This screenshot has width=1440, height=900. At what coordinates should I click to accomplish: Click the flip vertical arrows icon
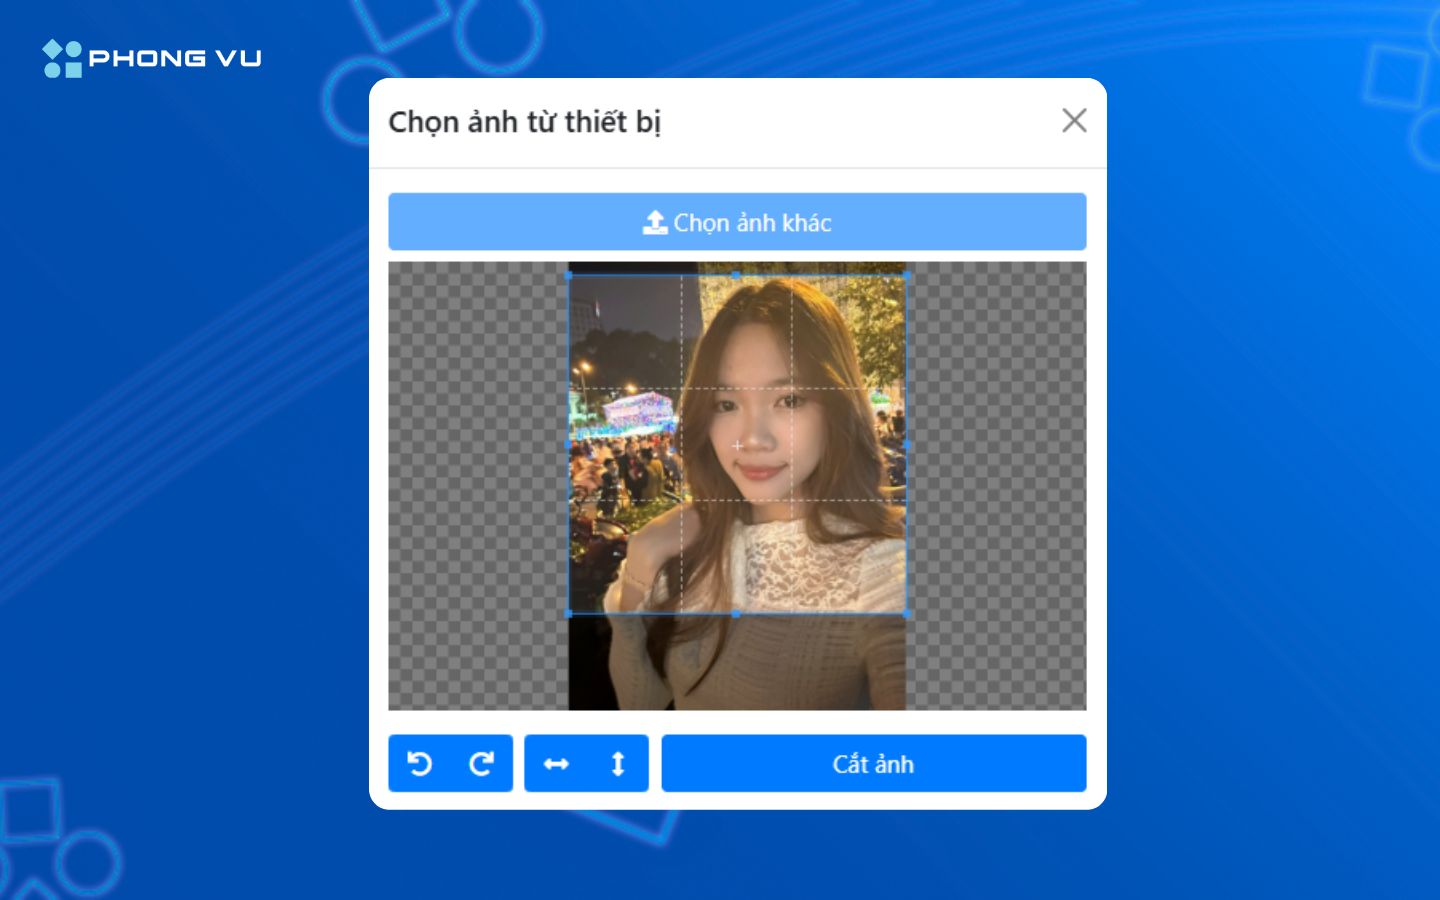click(616, 763)
